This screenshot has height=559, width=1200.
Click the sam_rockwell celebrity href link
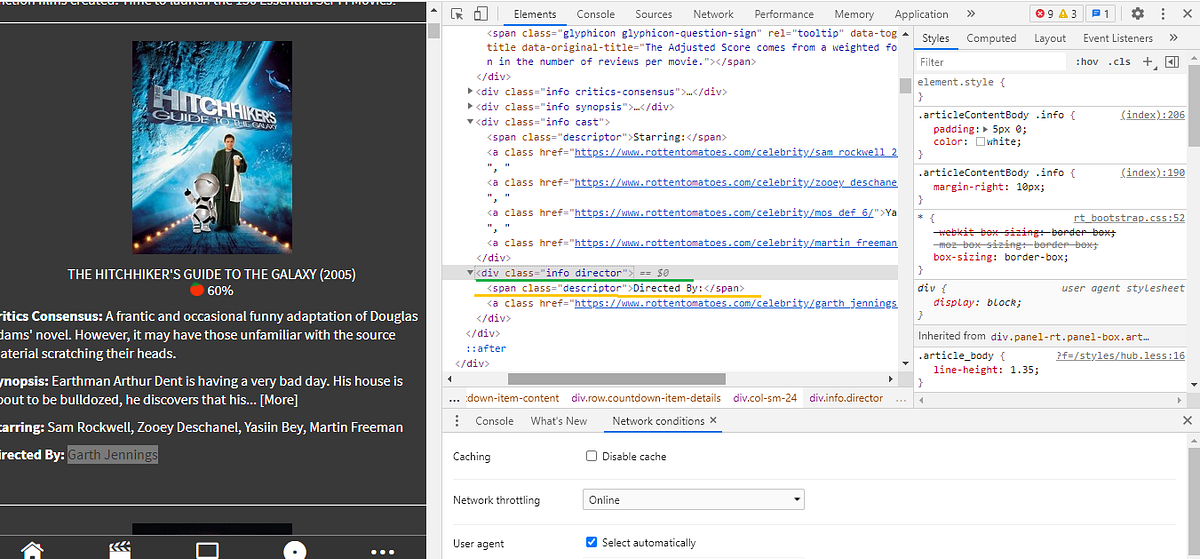[x=735, y=152]
